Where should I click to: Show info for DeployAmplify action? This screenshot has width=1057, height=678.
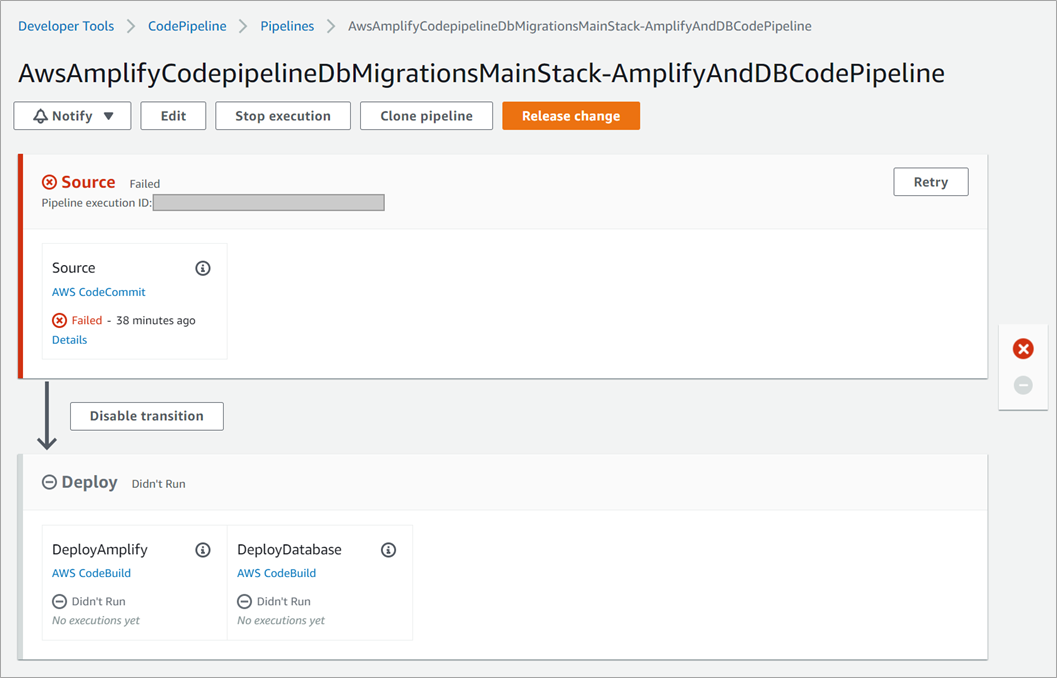(x=203, y=550)
